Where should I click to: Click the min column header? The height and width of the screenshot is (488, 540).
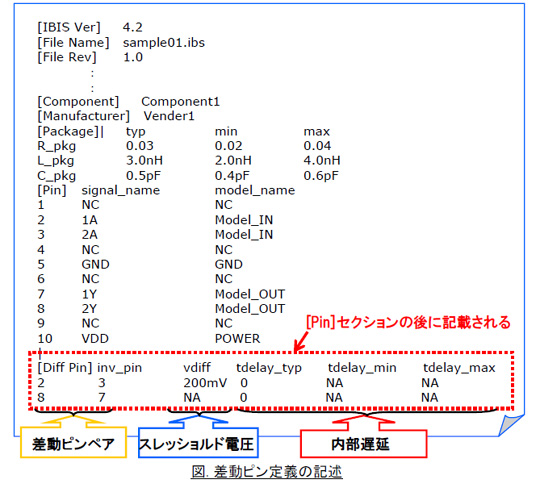tap(226, 131)
